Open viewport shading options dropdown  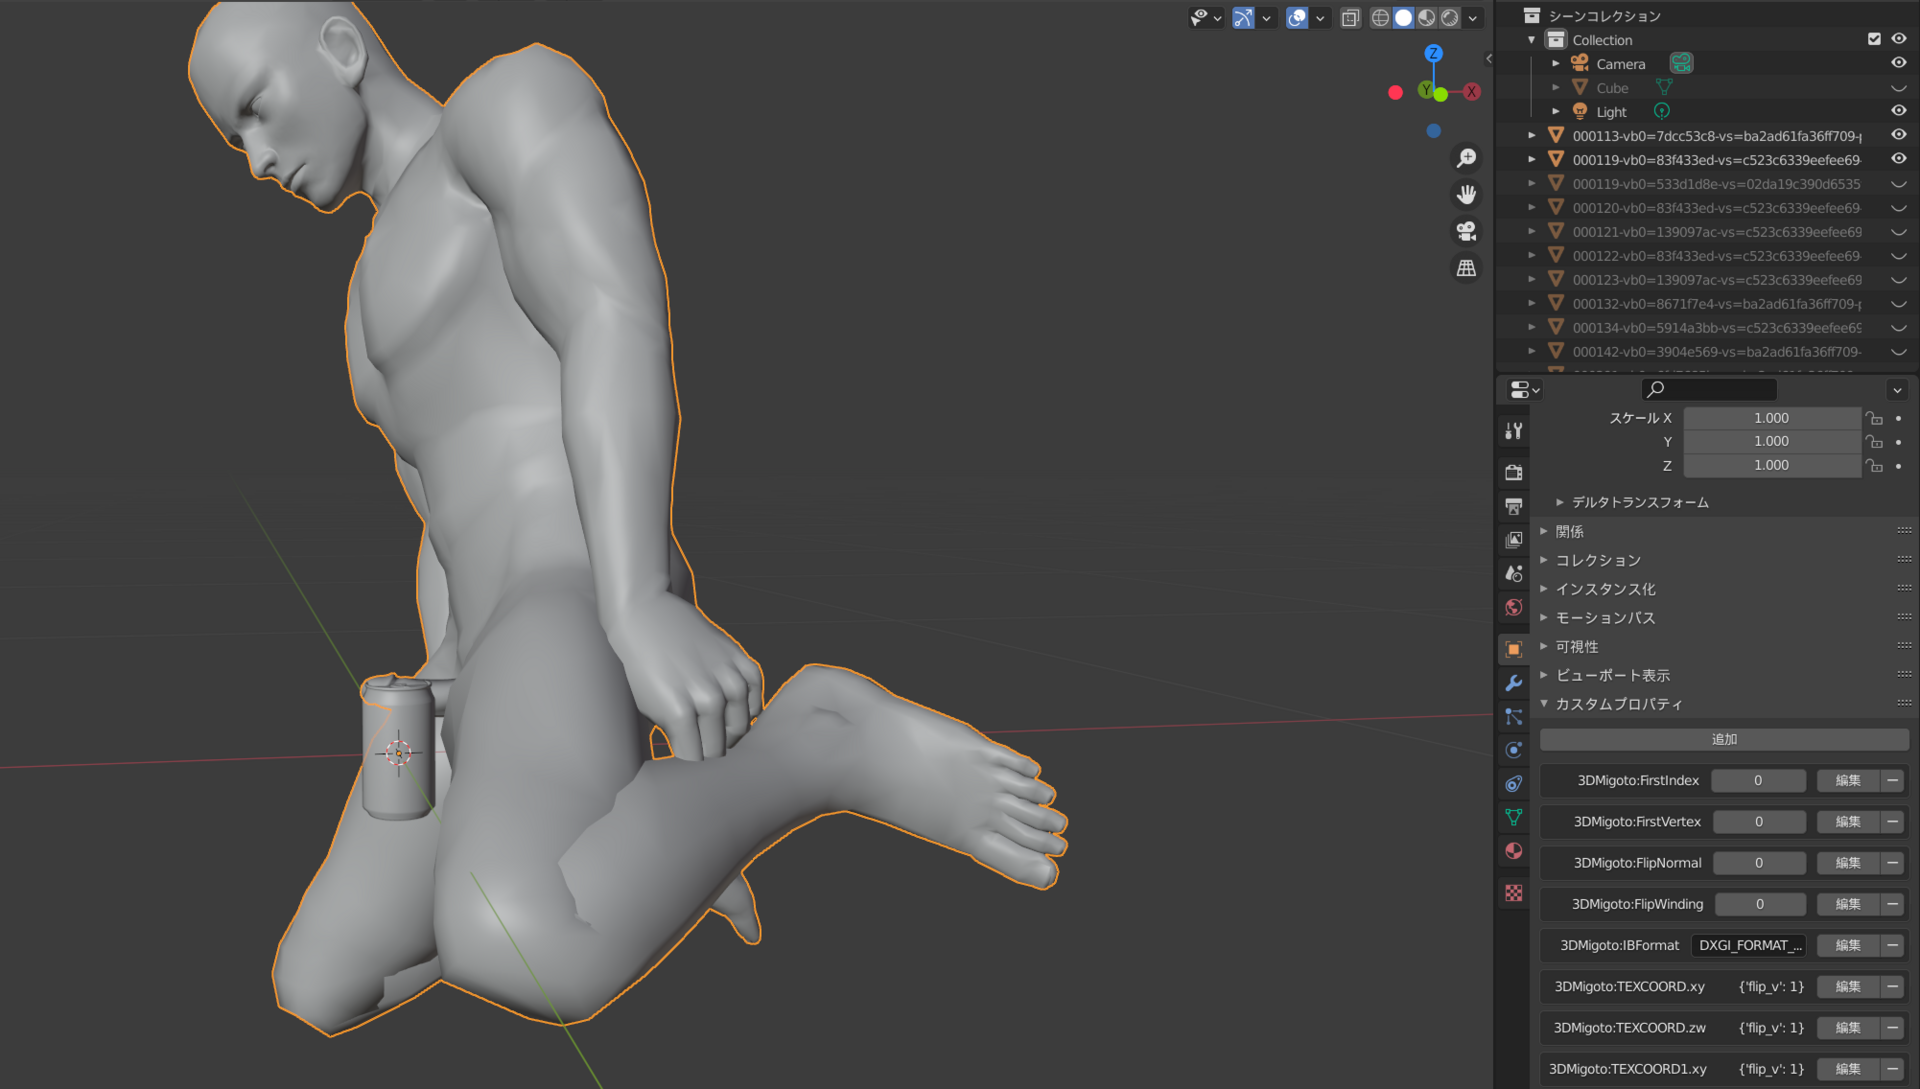pyautogui.click(x=1472, y=18)
